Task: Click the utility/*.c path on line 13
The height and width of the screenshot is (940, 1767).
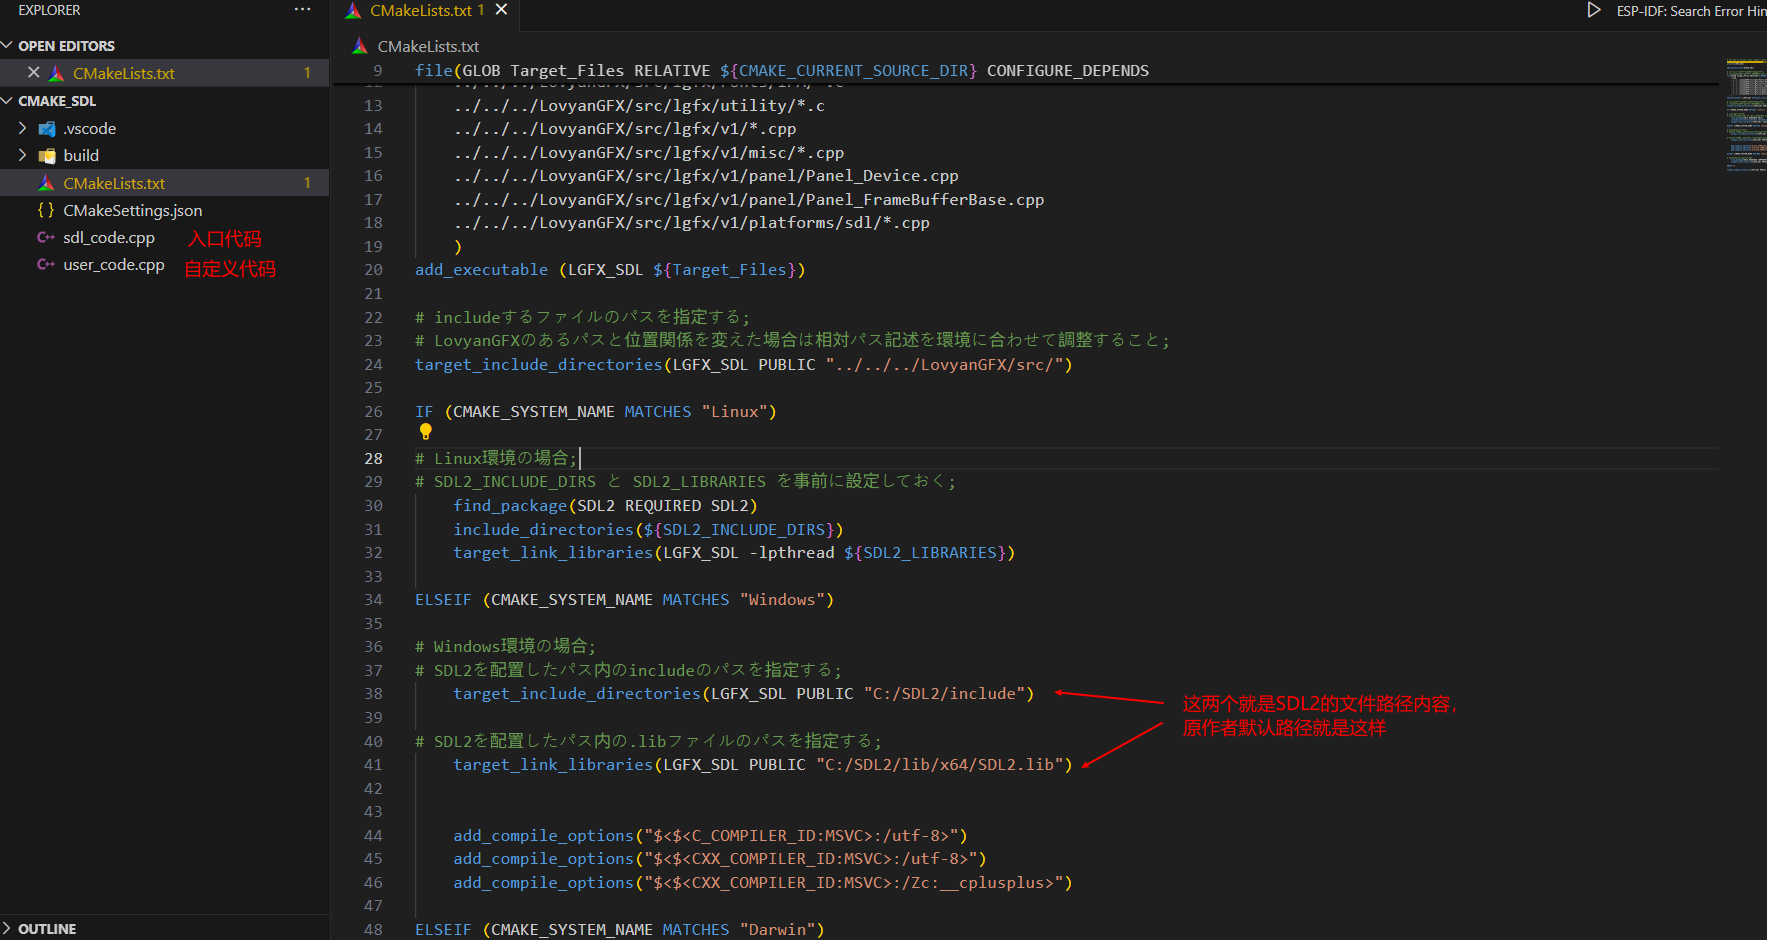Action: 639,106
